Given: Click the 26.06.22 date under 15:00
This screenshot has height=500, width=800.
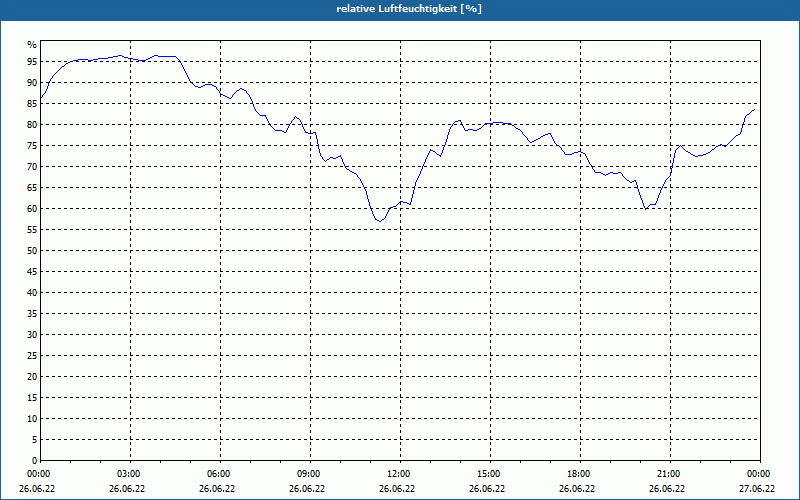Looking at the screenshot, I should pos(487,489).
